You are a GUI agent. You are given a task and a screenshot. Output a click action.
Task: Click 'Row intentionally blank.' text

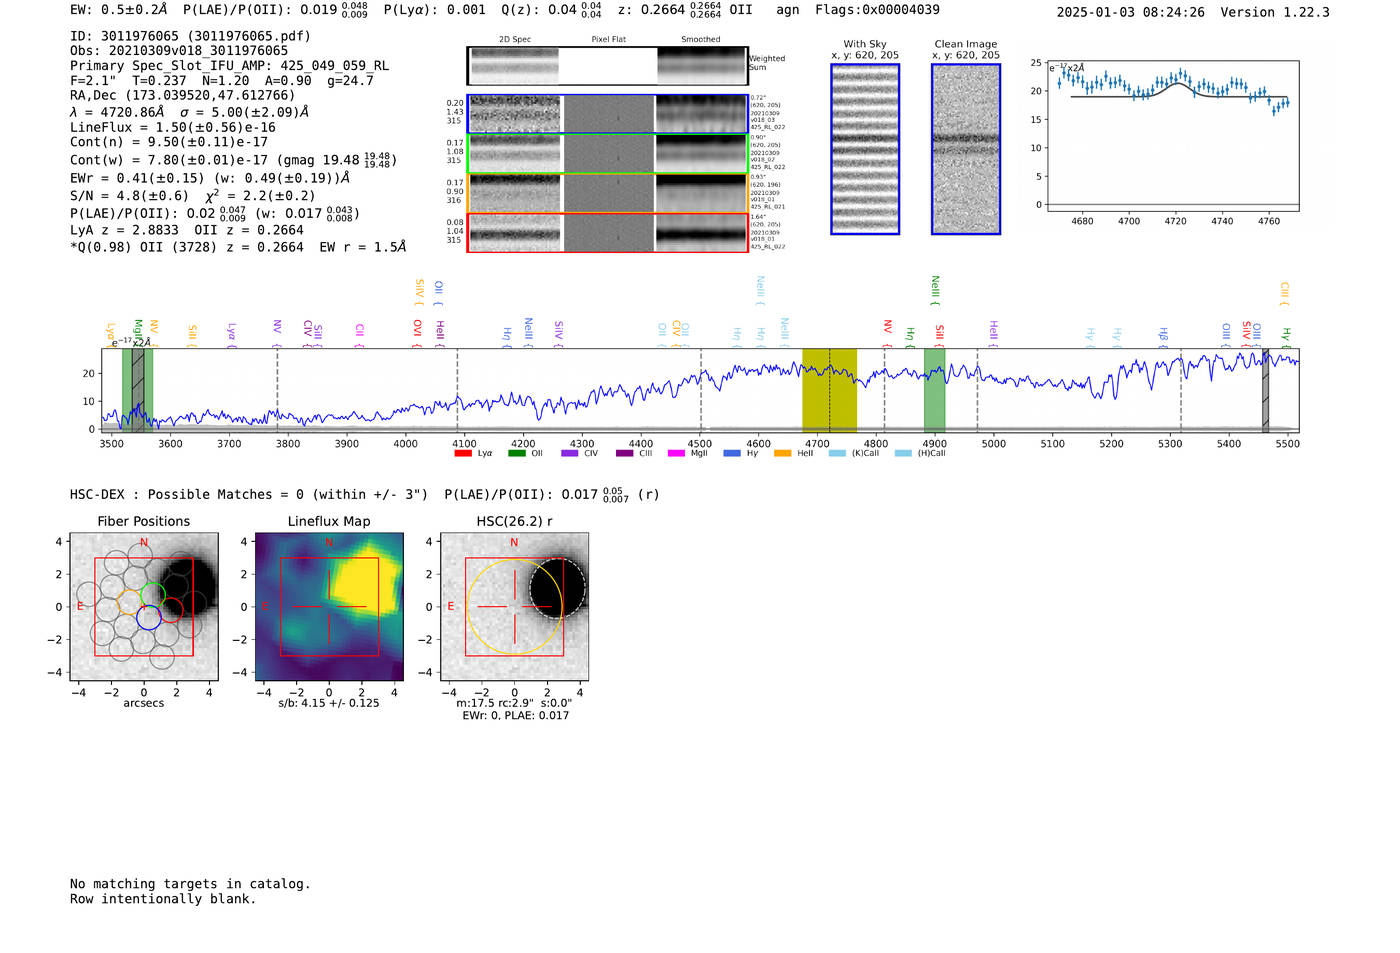pos(163,899)
